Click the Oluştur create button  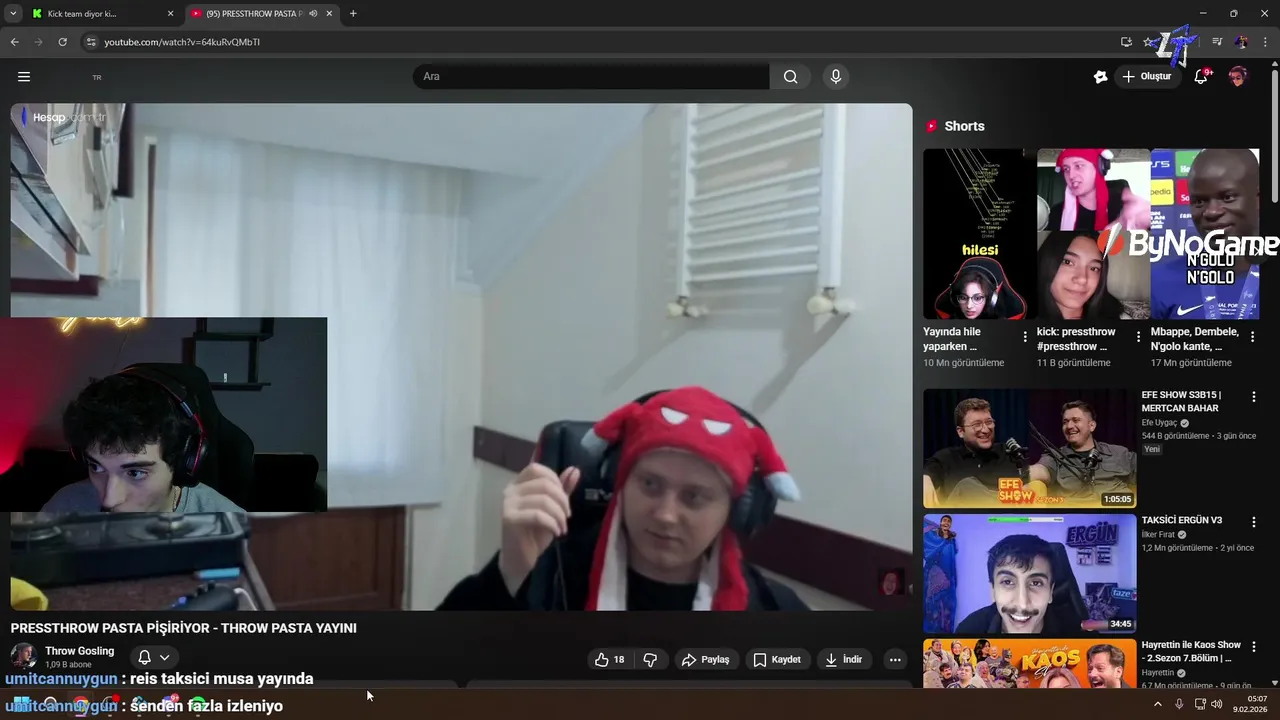pos(1147,77)
